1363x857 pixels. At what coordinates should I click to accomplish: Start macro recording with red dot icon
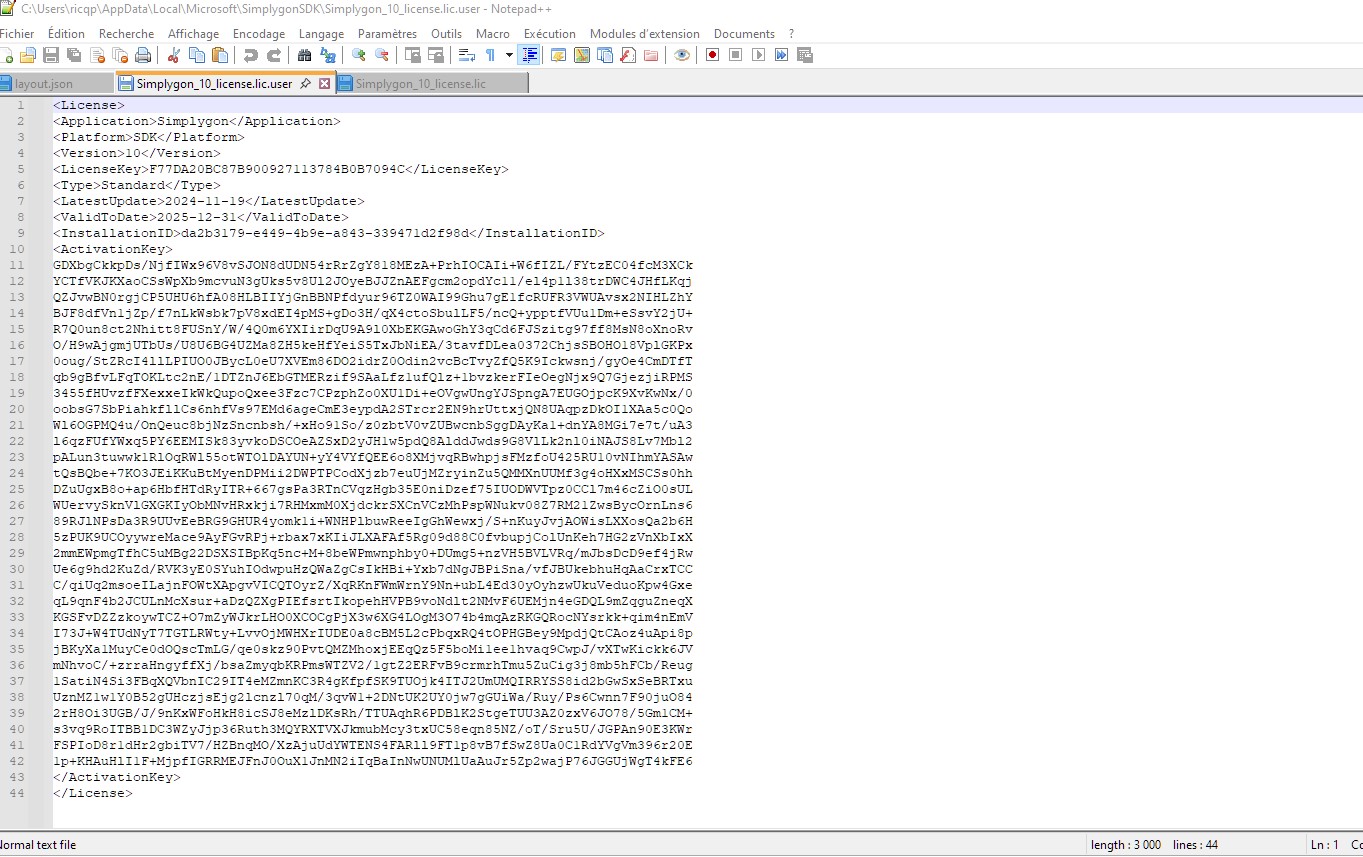713,55
